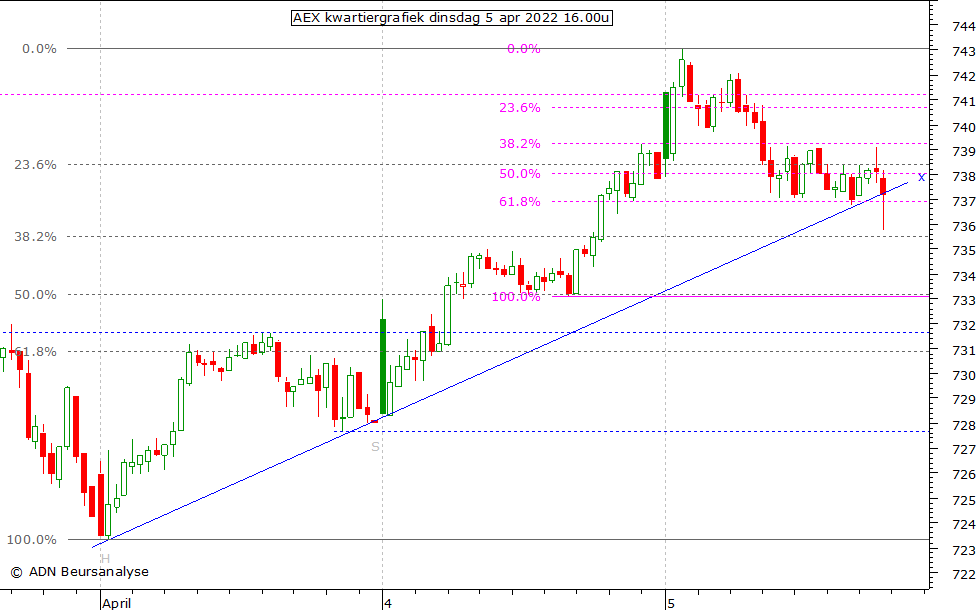Select the grey 61.8% Fibonacci label
Screen dimensions: 980x610
coord(36,351)
